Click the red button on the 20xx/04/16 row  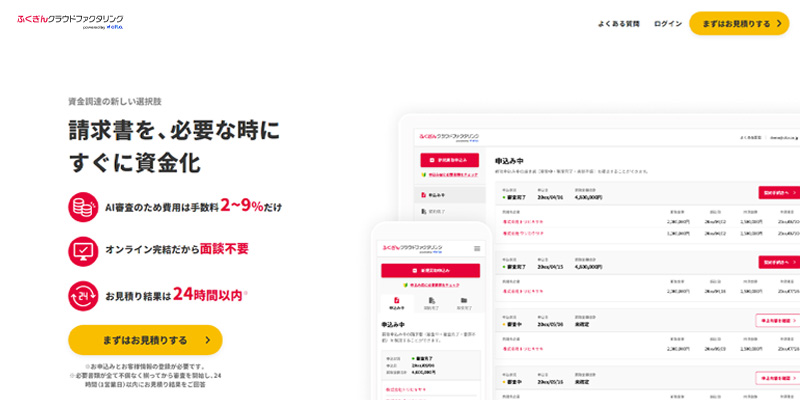[780, 192]
